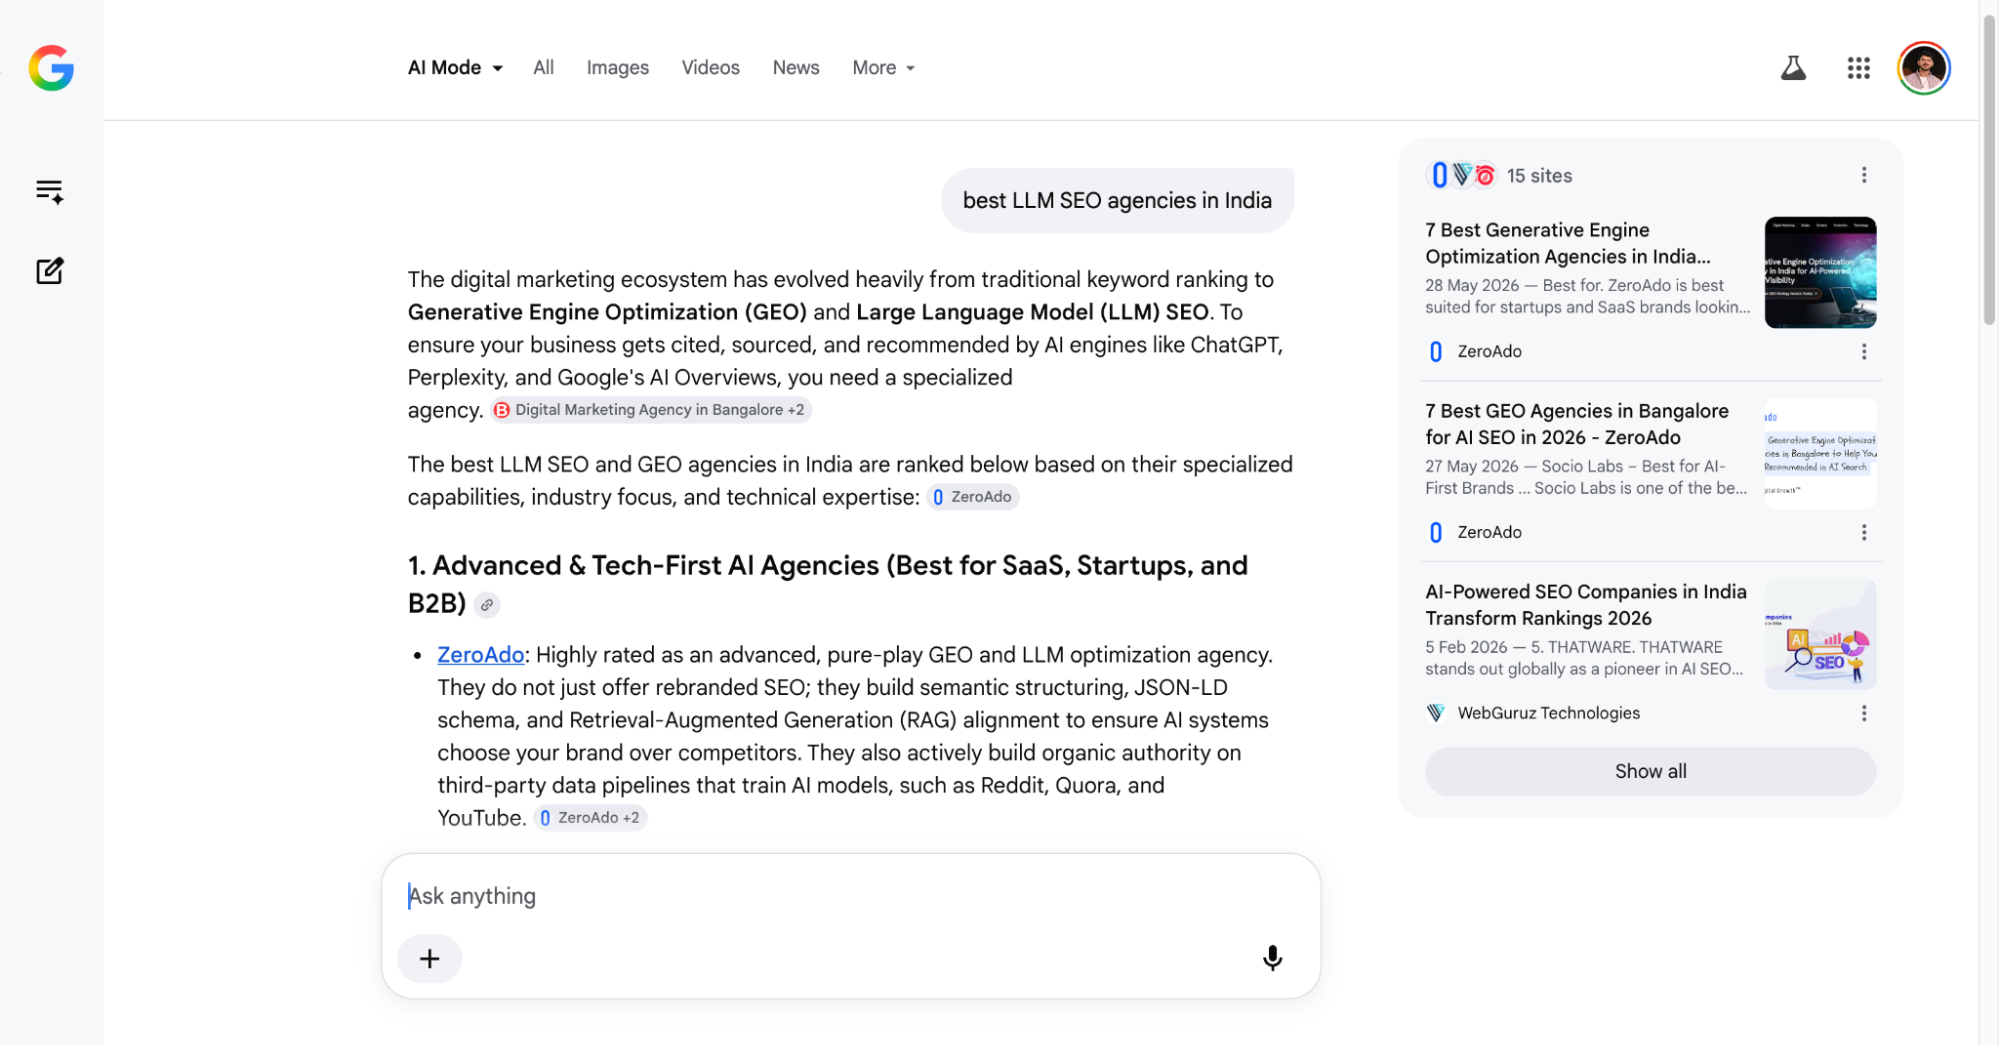Open AI Mode history sidebar icon

click(50, 191)
